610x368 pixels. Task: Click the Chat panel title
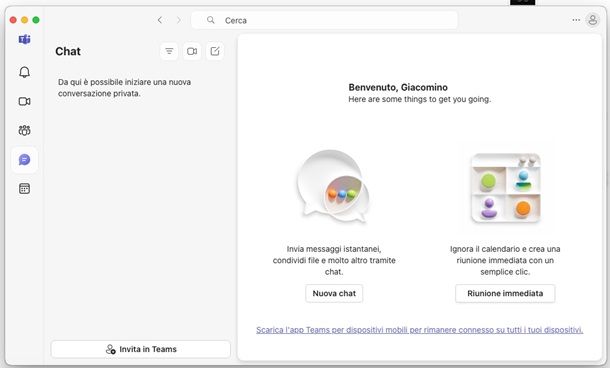[68, 51]
